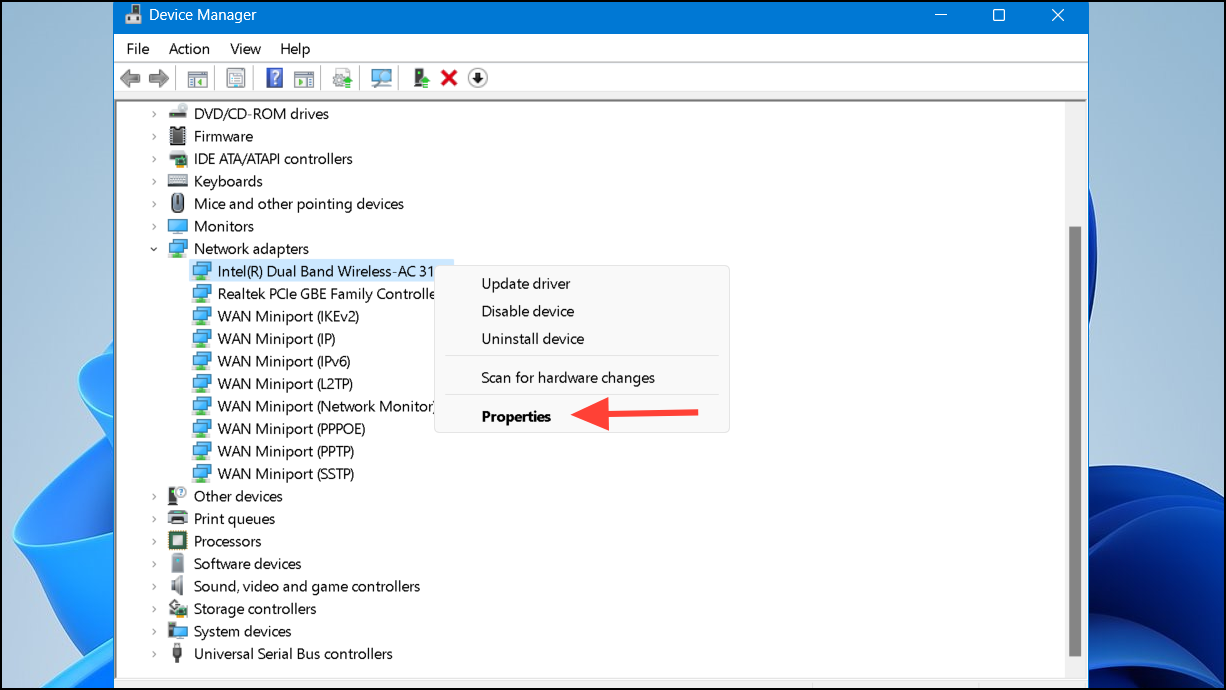Click the Universal Serial Bus controllers USB icon
Image resolution: width=1226 pixels, height=690 pixels.
click(178, 654)
